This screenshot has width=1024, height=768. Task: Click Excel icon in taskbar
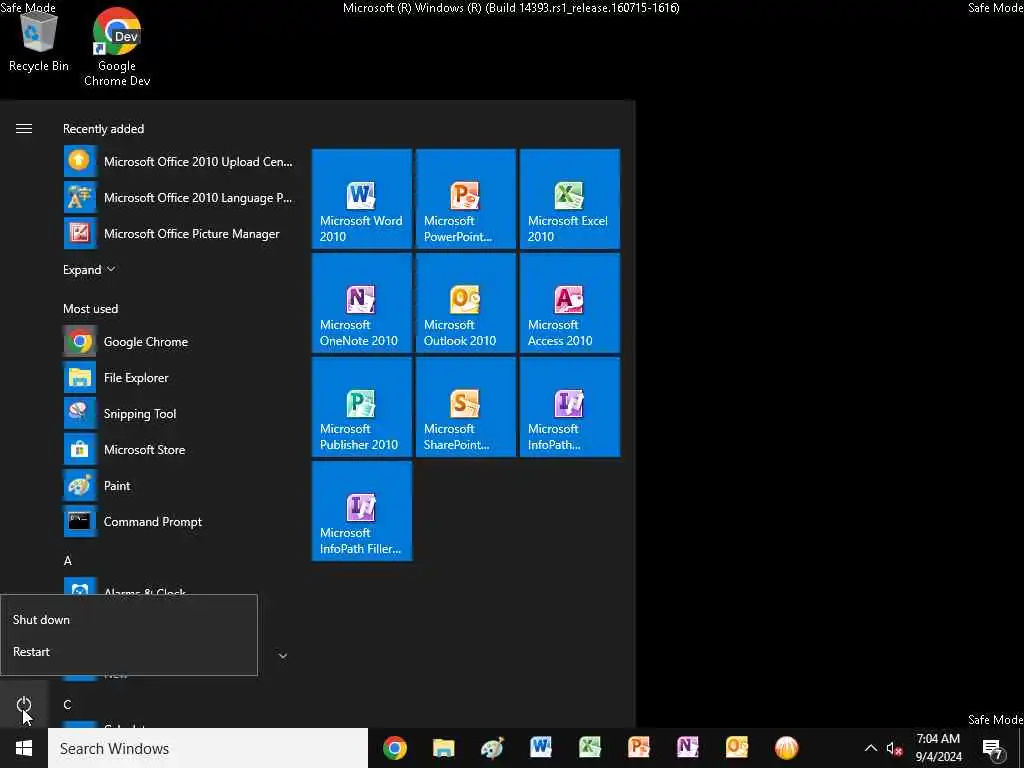pyautogui.click(x=590, y=747)
